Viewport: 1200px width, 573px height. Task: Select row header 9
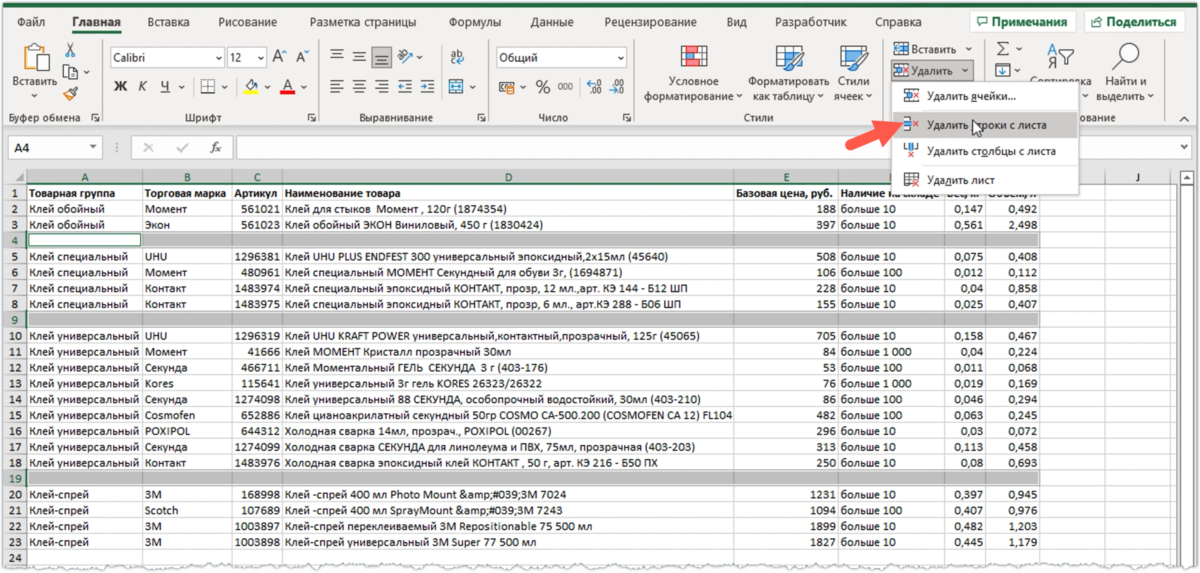coord(16,320)
